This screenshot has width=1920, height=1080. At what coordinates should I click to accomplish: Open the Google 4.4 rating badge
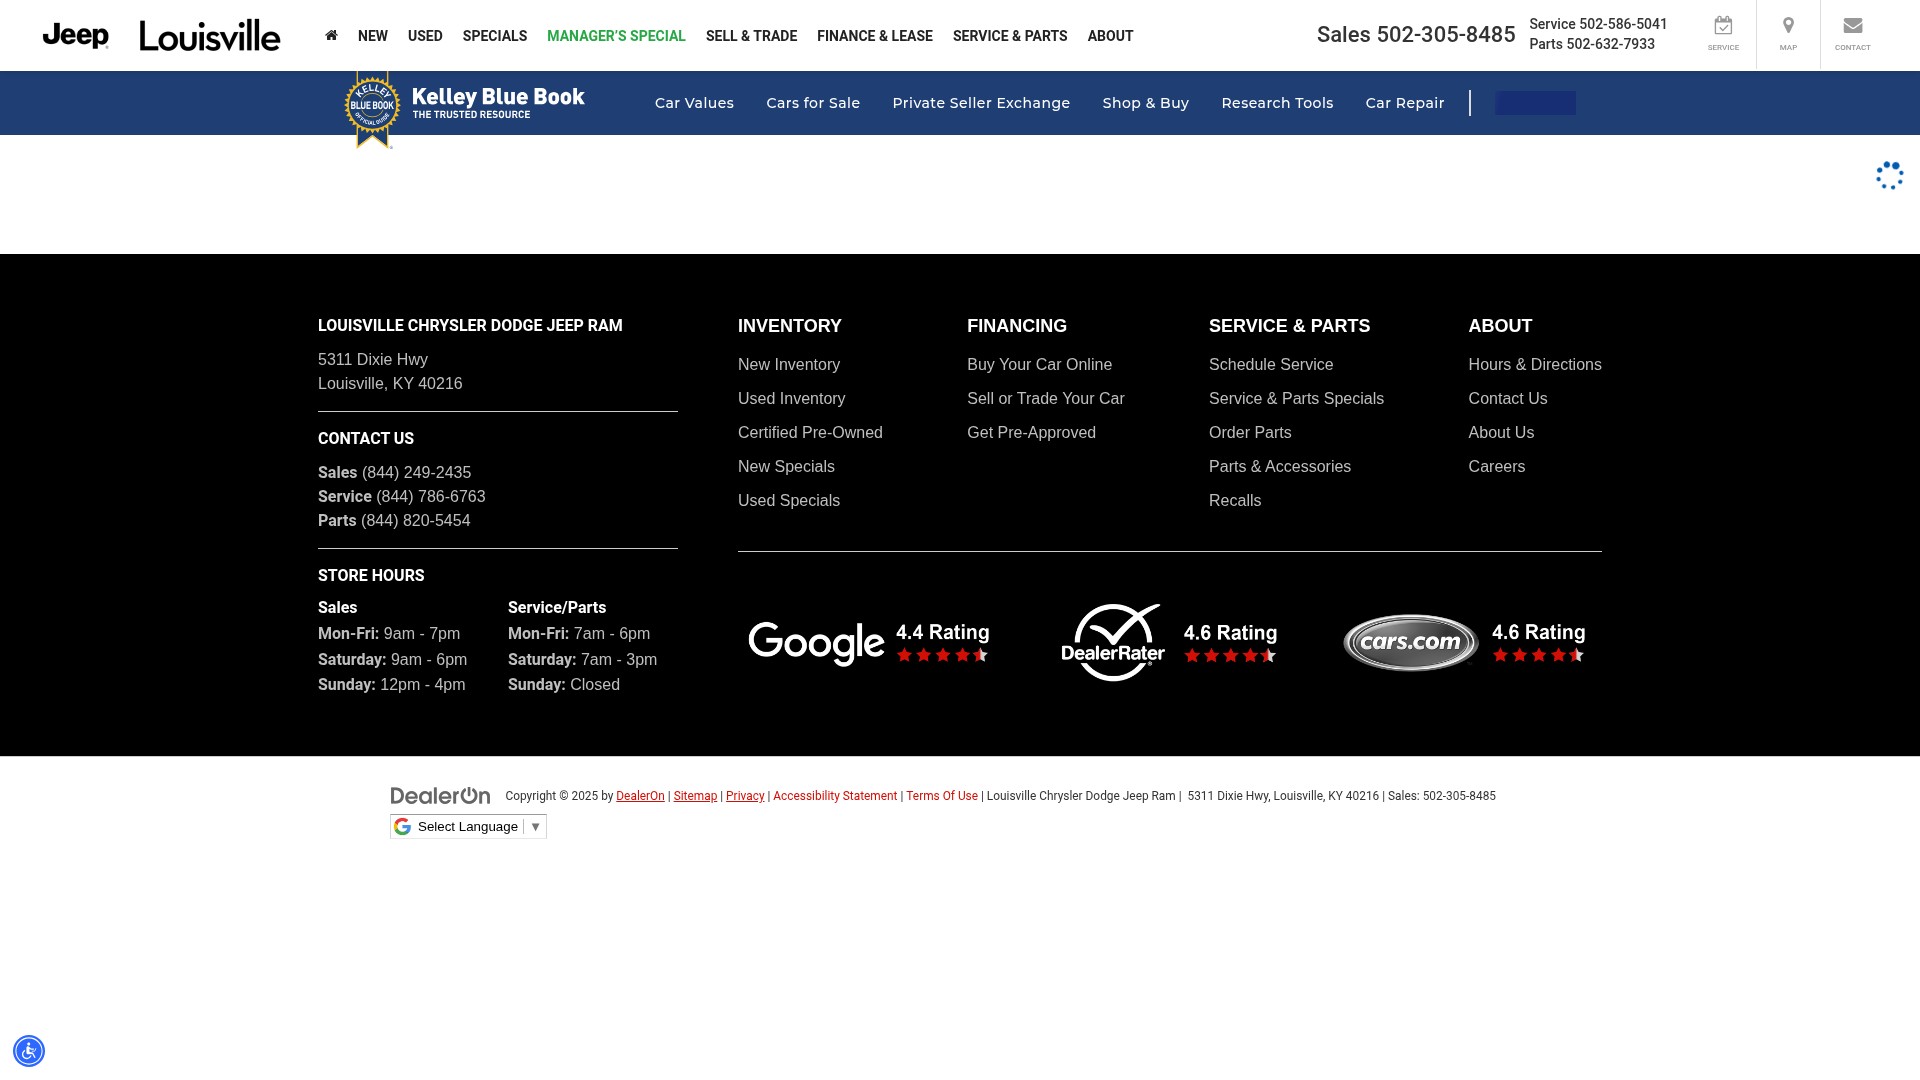tap(869, 643)
